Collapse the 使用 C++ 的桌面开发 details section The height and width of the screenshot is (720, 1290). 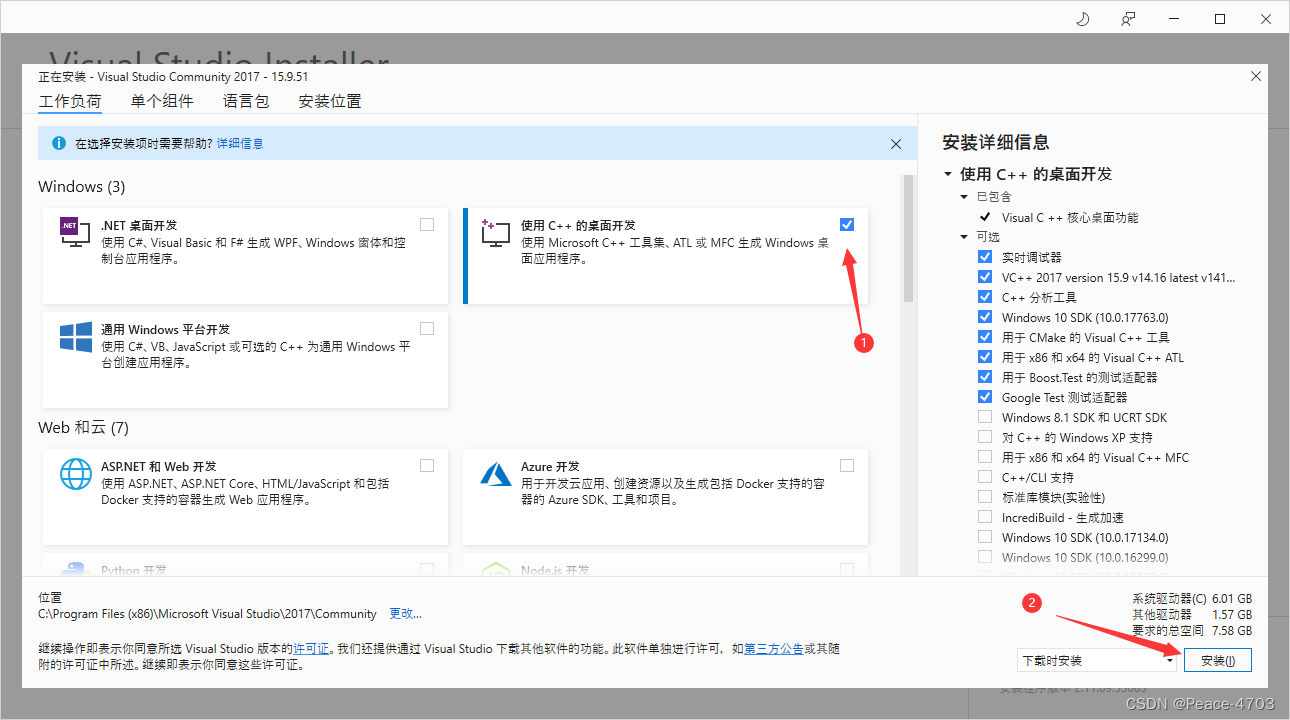click(948, 174)
